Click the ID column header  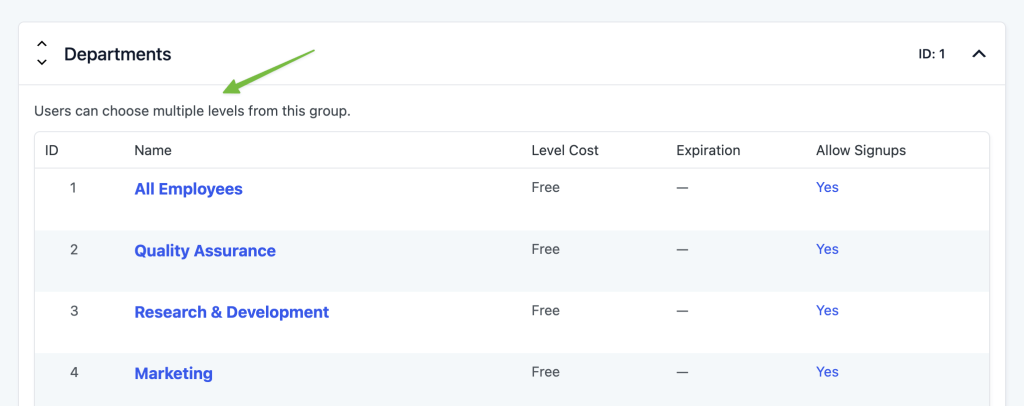coord(52,150)
